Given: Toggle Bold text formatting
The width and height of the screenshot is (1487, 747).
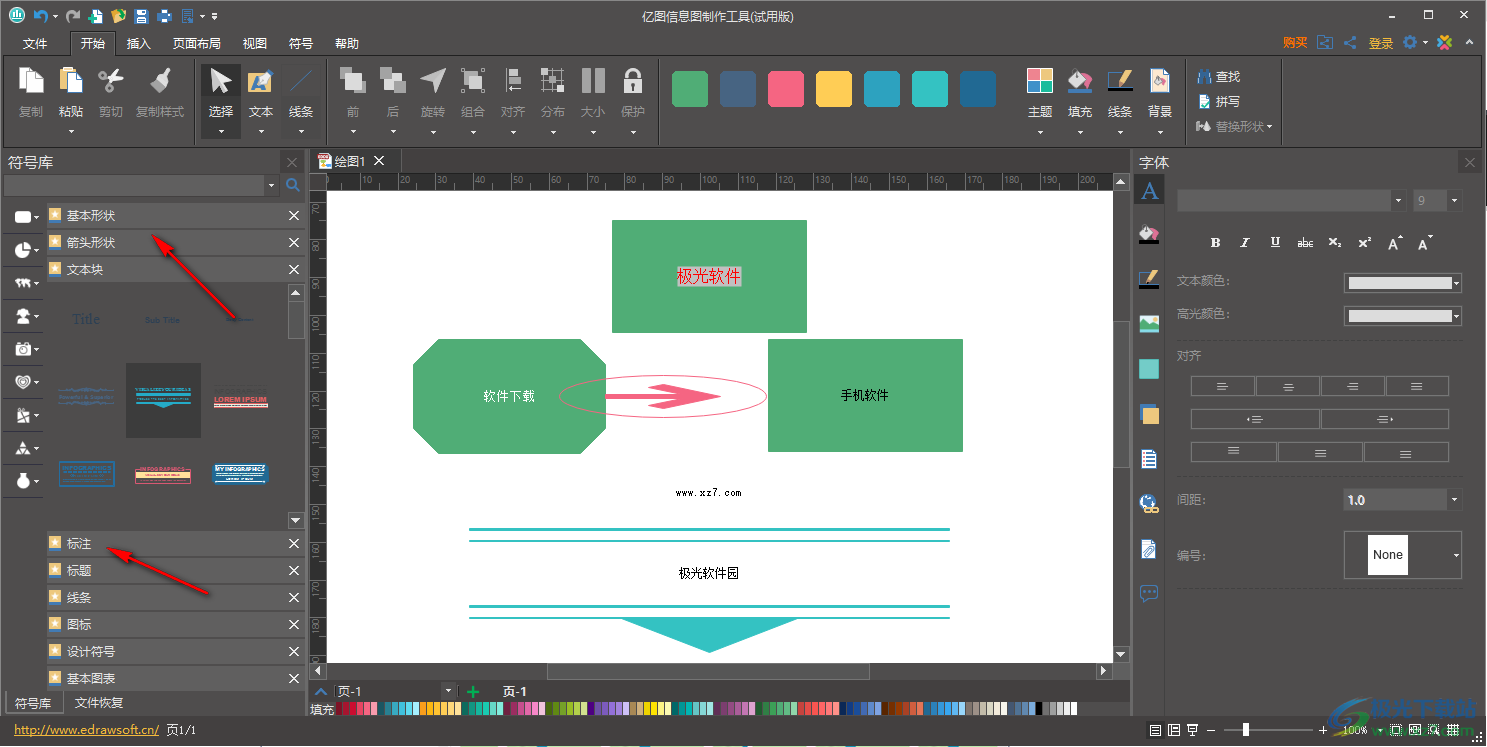Looking at the screenshot, I should pos(1216,243).
